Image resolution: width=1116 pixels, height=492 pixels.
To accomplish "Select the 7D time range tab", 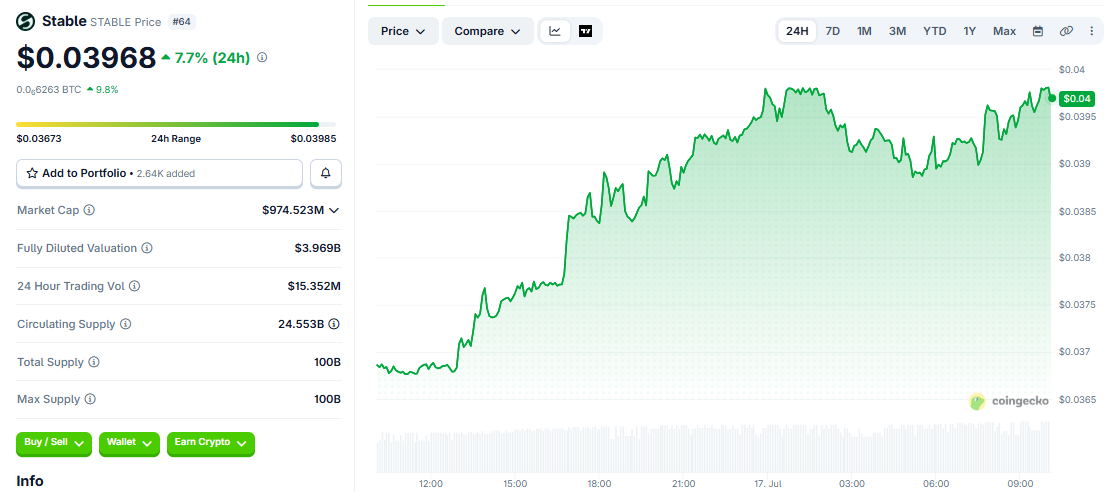I will click(x=833, y=31).
